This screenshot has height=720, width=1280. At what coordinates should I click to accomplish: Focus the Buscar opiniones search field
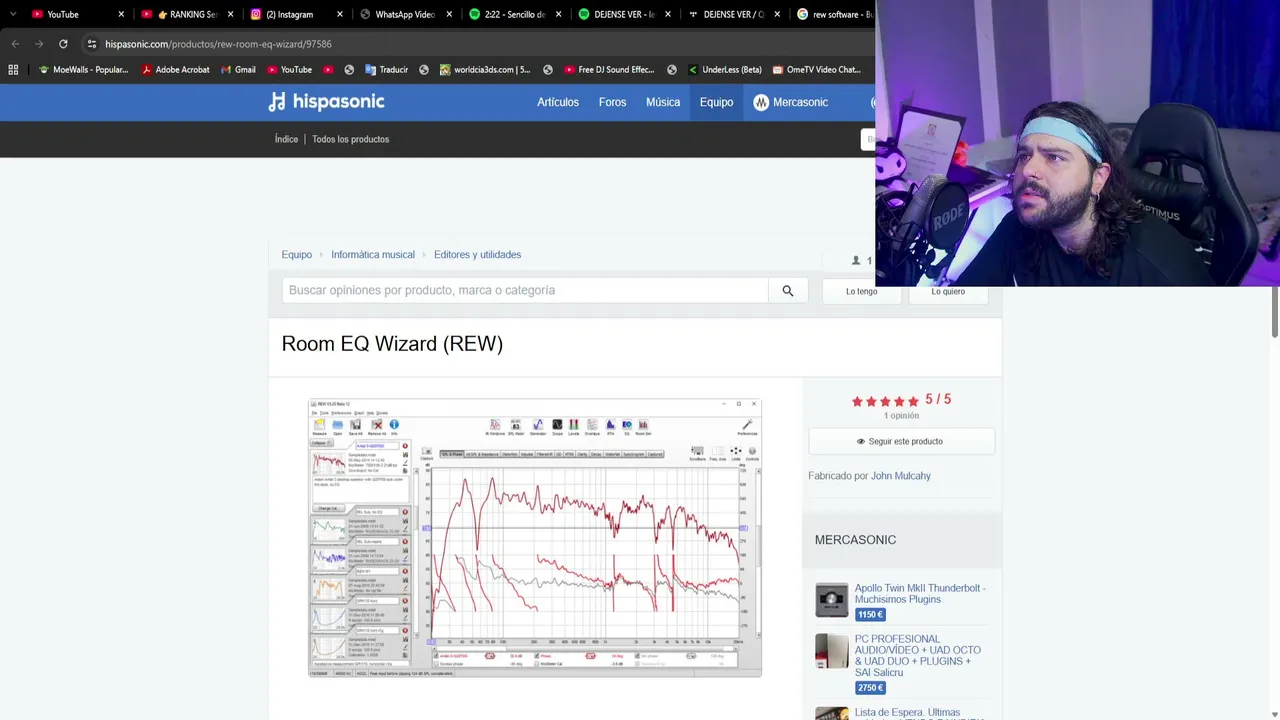(525, 290)
